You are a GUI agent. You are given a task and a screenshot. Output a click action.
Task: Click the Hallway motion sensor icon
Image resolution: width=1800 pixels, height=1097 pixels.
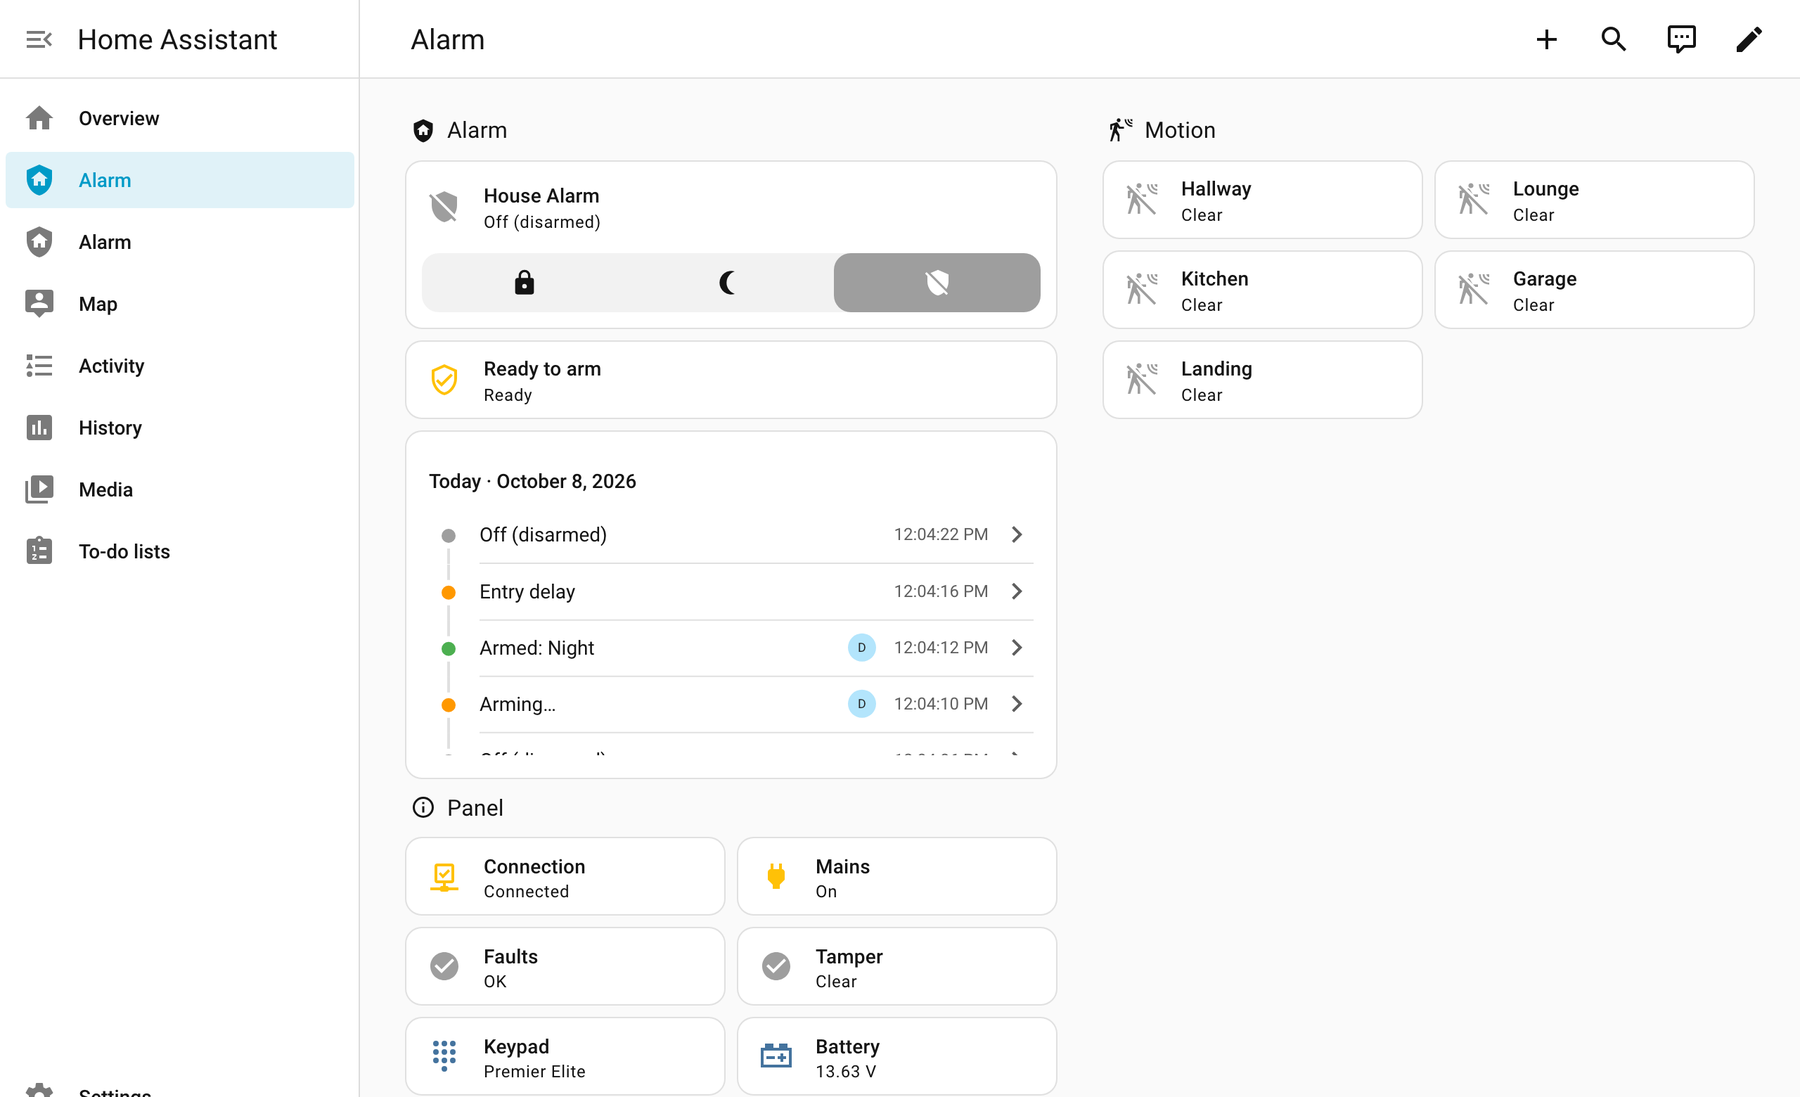(1141, 200)
